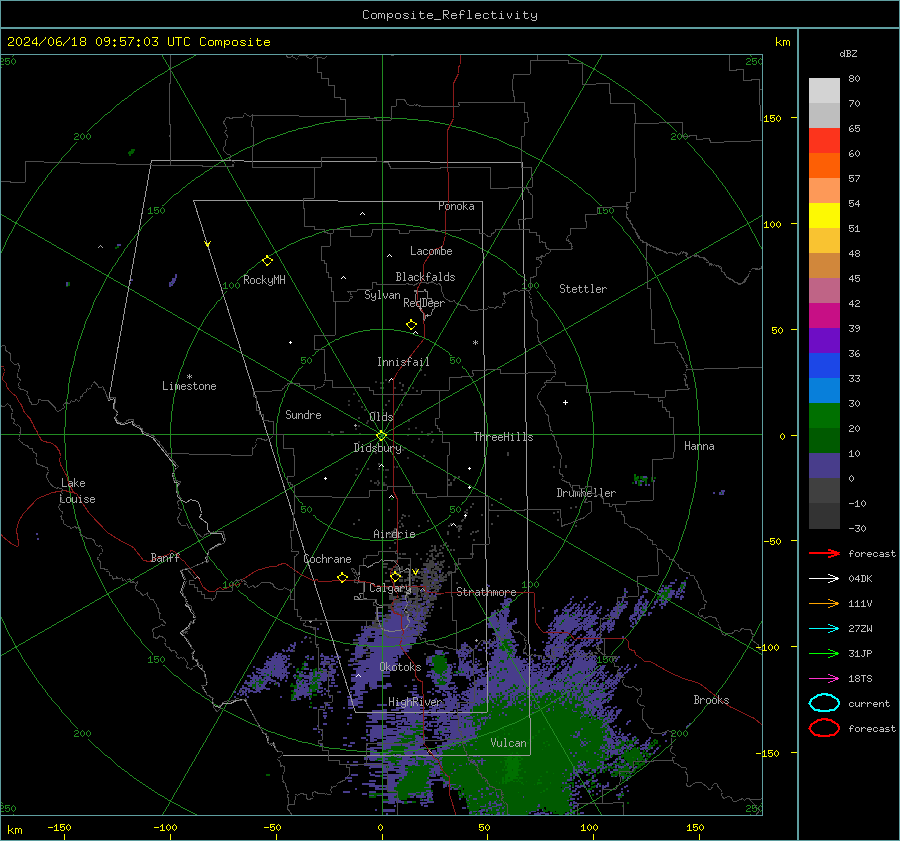Click the Didsbury city label
Image resolution: width=900 pixels, height=841 pixels.
click(377, 448)
